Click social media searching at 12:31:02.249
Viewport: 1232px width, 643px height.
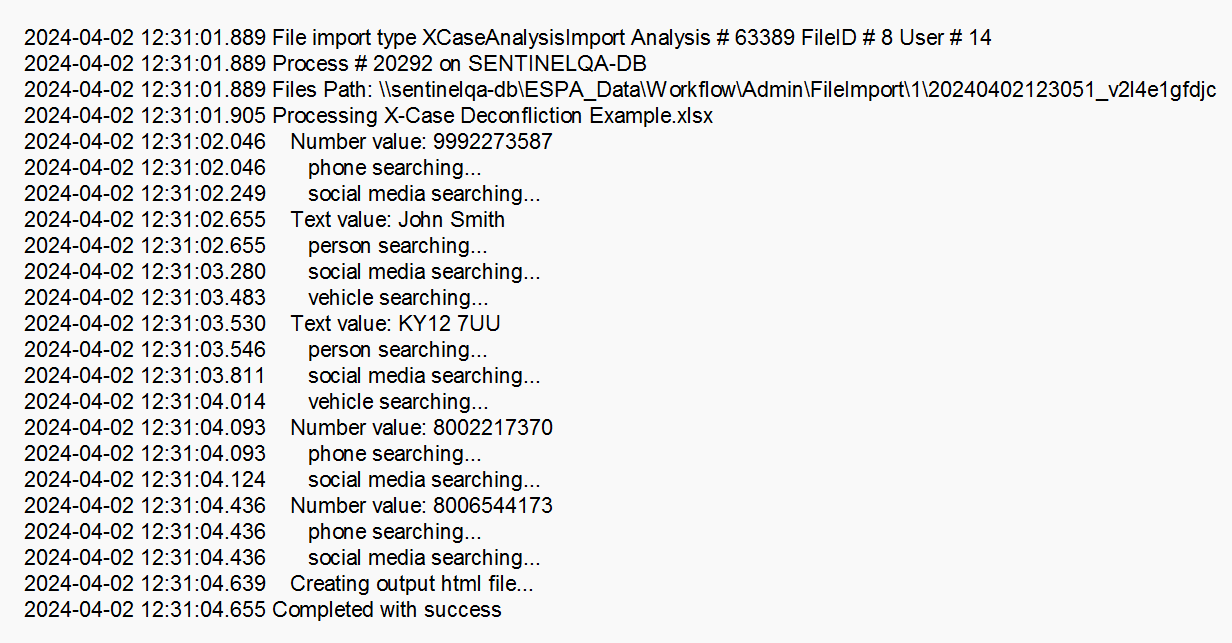[x=424, y=194]
